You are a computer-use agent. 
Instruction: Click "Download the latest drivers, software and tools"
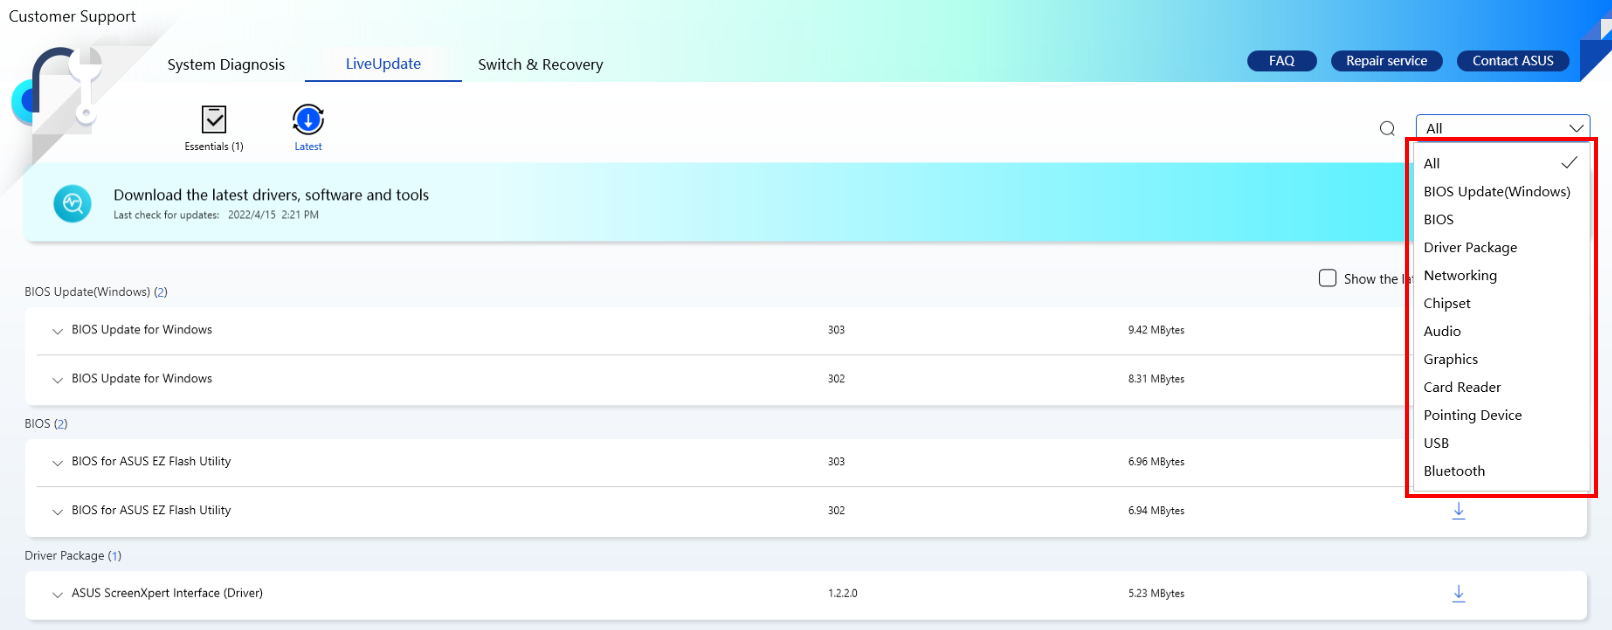click(x=271, y=195)
